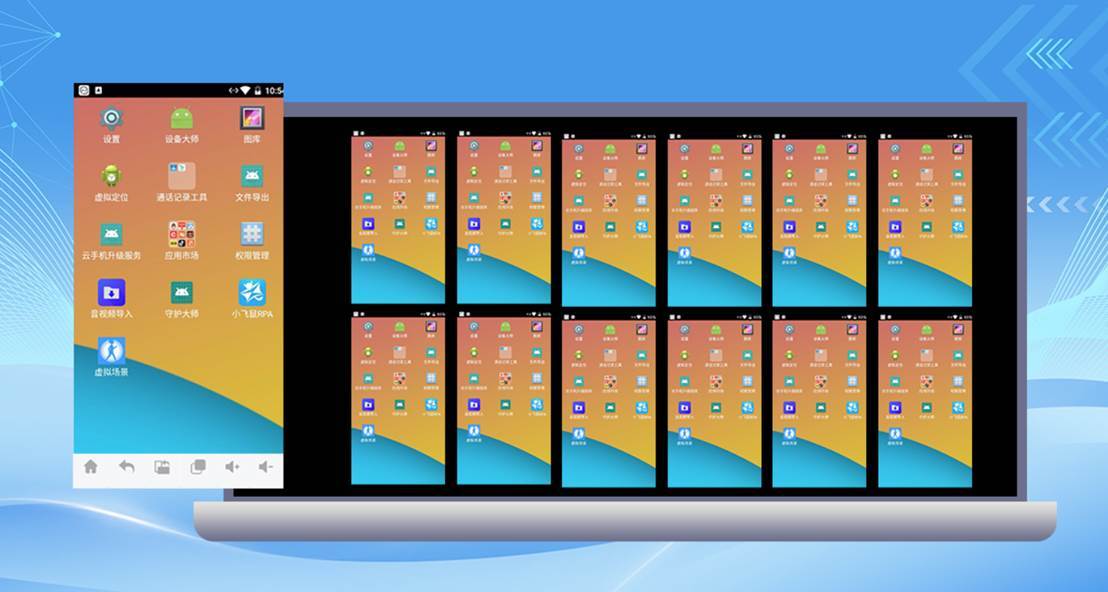The width and height of the screenshot is (1108, 592).
Task: Select the fifth phone screen in bottom row
Action: click(819, 401)
